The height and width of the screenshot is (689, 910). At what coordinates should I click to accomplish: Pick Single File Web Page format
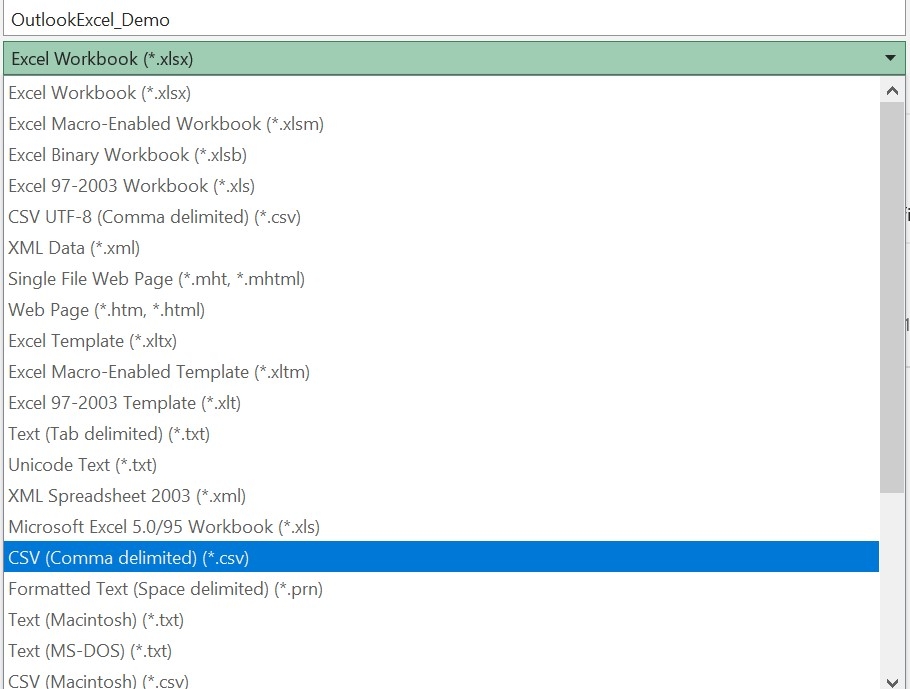(155, 278)
